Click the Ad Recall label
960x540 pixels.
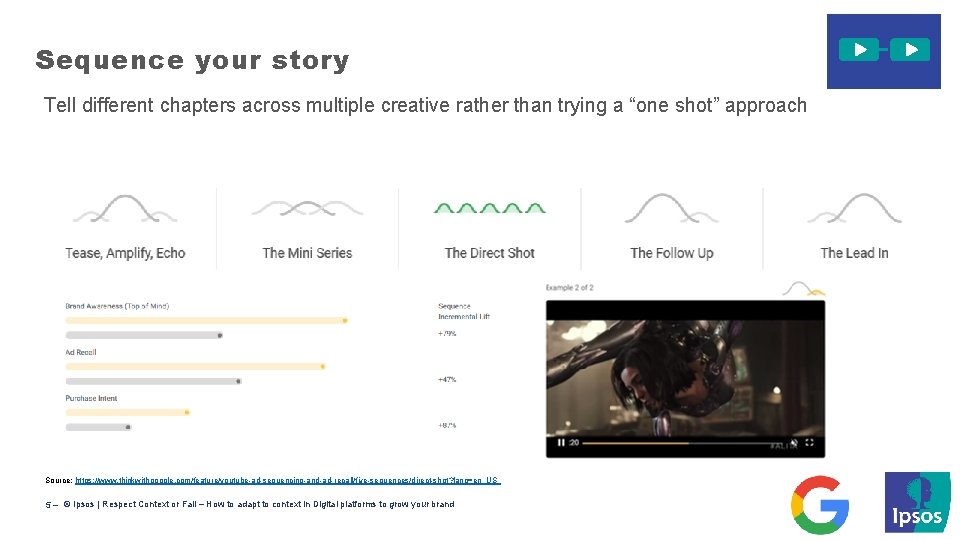[81, 352]
